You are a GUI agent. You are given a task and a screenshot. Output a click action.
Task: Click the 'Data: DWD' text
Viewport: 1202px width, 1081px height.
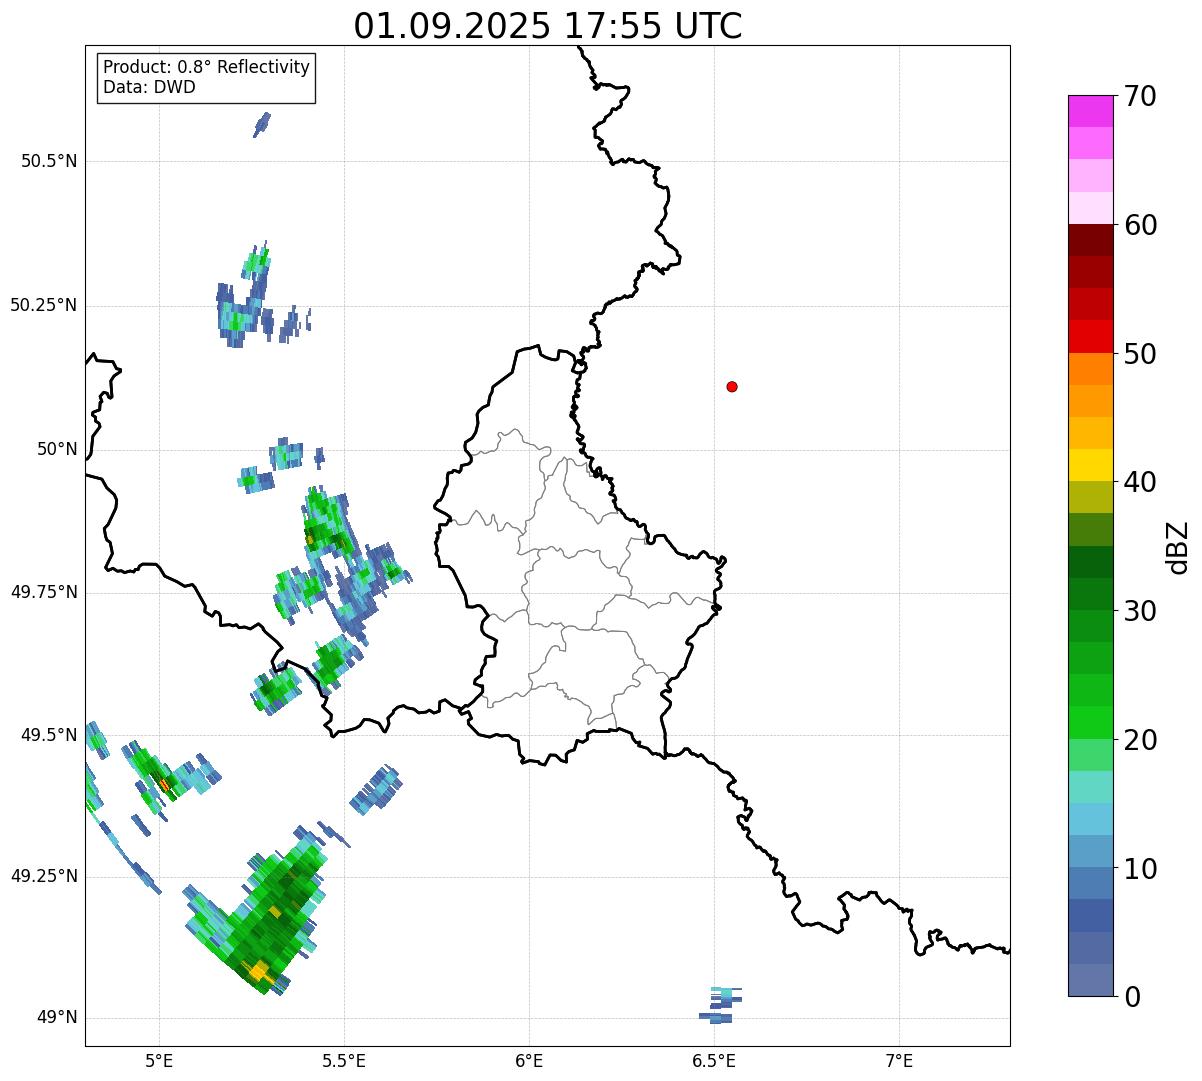pyautogui.click(x=149, y=87)
